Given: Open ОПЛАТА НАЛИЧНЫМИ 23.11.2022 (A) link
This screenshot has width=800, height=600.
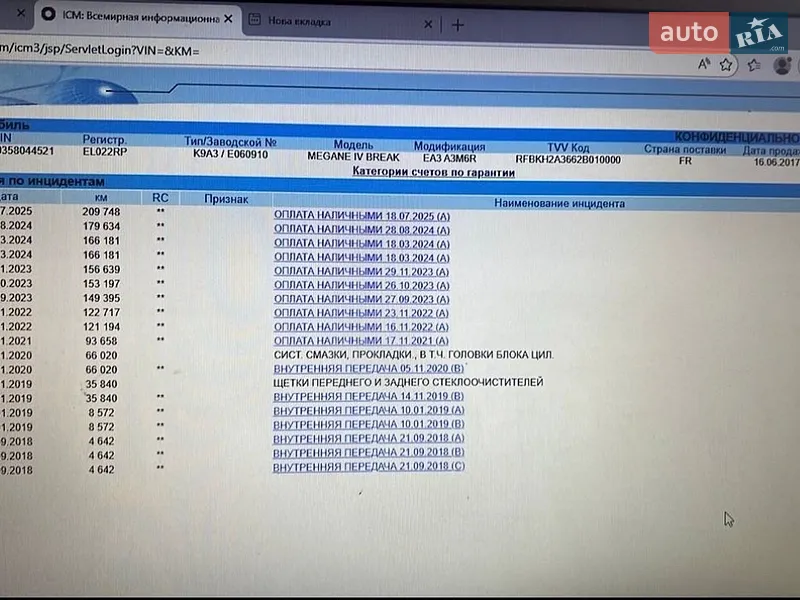Looking at the screenshot, I should coord(361,313).
